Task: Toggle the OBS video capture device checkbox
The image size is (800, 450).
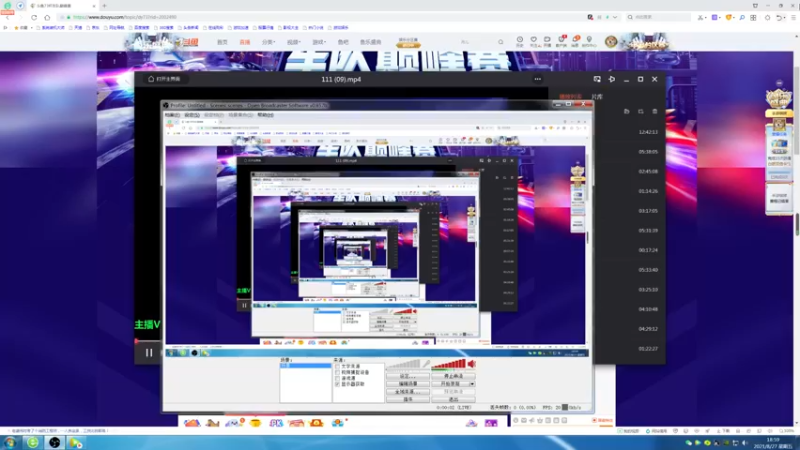Action: click(337, 372)
